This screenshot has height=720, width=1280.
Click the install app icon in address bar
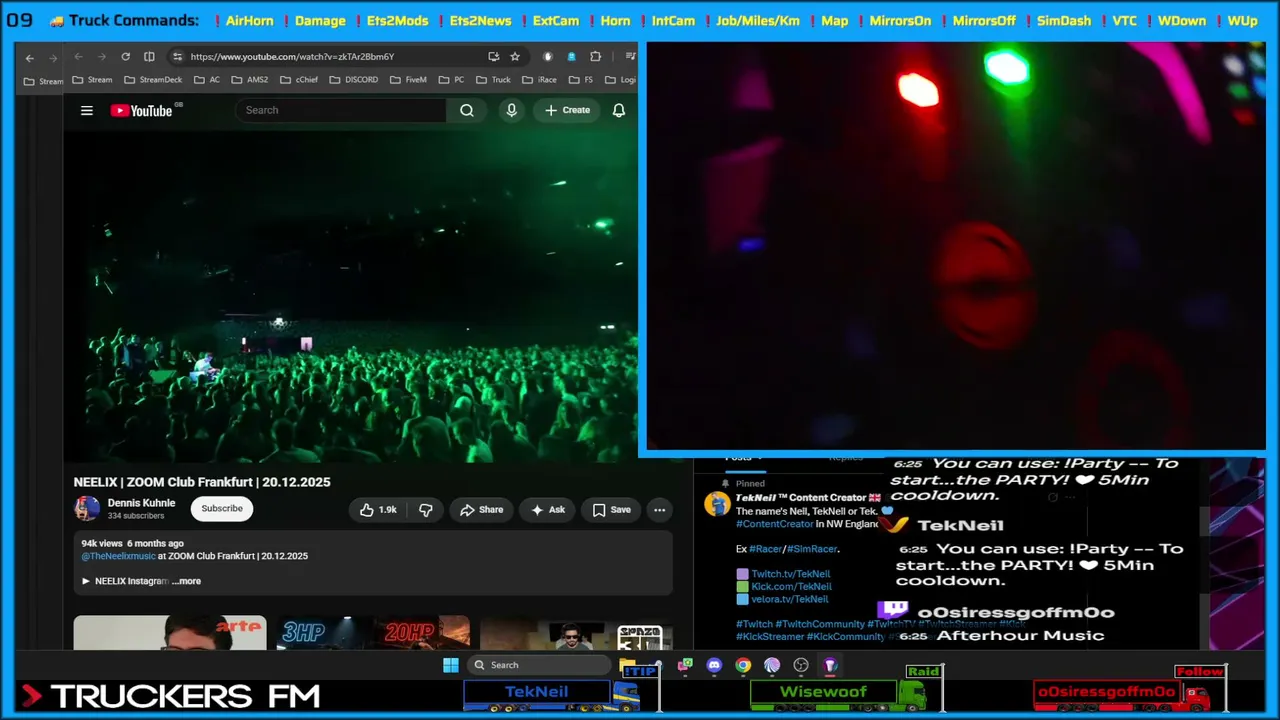pyautogui.click(x=493, y=57)
